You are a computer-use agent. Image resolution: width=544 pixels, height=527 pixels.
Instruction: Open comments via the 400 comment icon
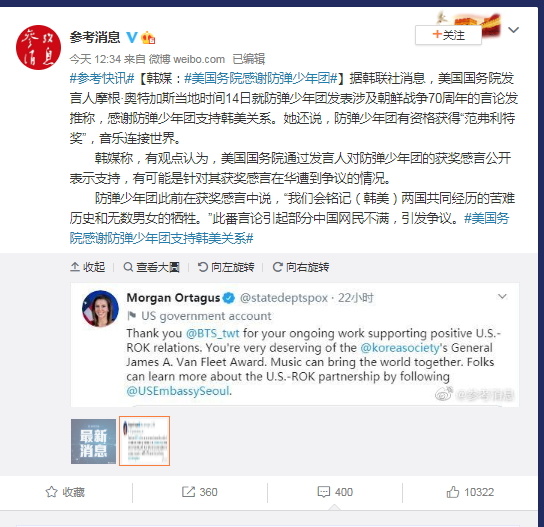335,492
